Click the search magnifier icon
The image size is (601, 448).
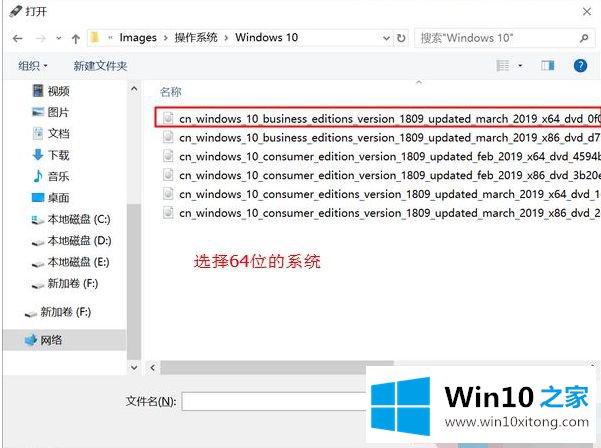coord(584,38)
